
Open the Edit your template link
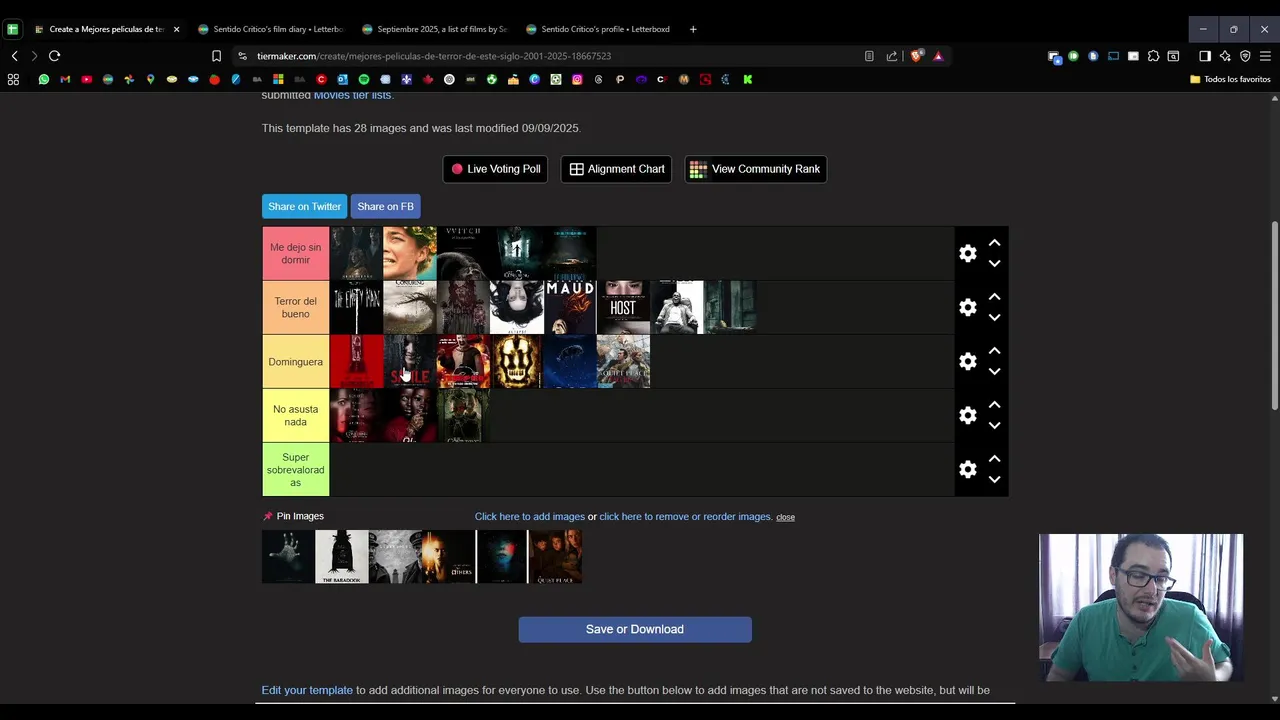(x=307, y=690)
